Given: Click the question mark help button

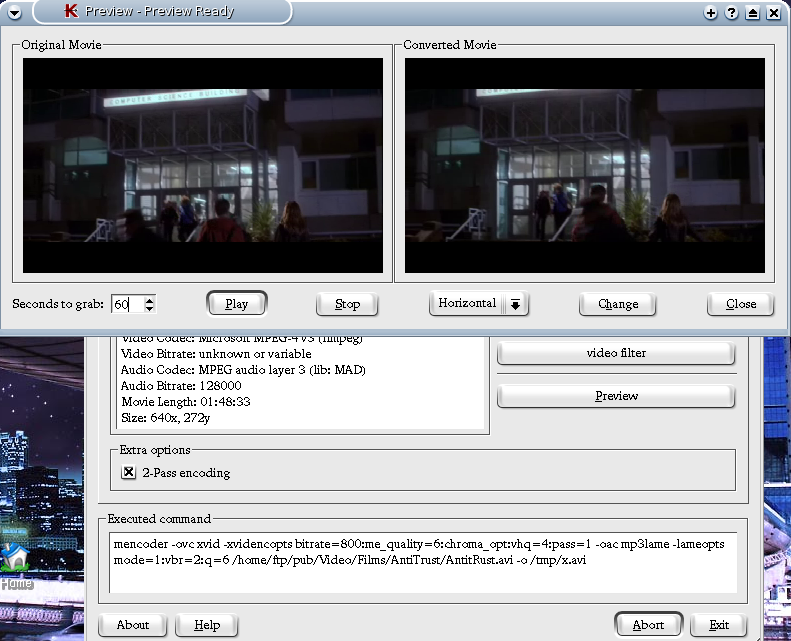Looking at the screenshot, I should [x=731, y=13].
